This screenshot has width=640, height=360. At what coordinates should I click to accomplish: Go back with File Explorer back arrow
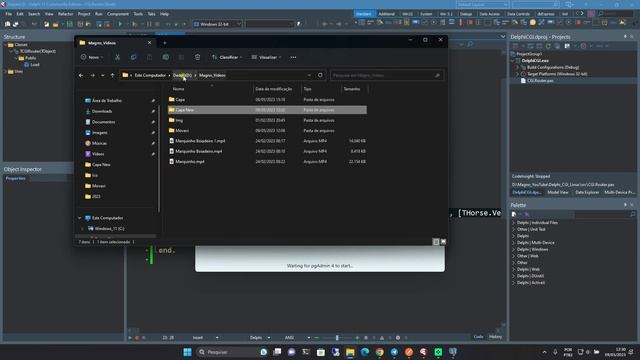(81, 76)
